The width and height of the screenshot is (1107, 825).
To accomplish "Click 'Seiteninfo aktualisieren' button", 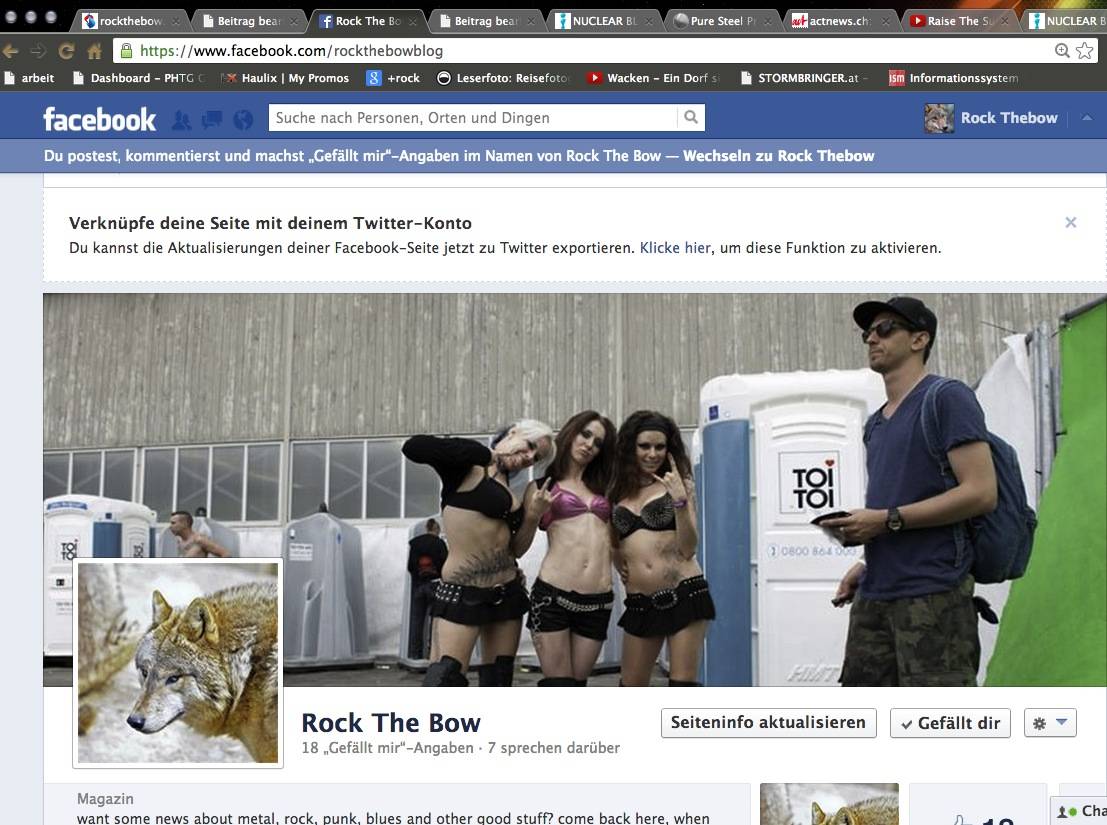I will (x=768, y=723).
